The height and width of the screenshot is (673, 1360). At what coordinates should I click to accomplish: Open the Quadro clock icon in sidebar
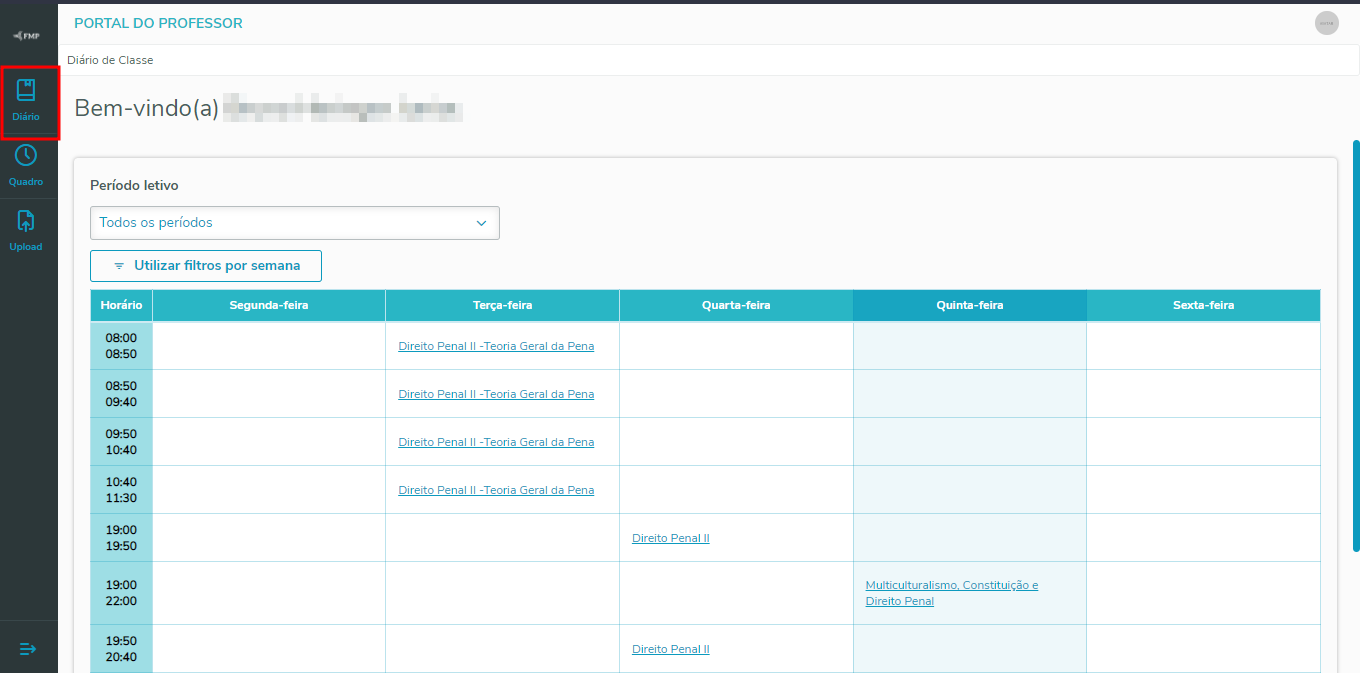coord(26,155)
